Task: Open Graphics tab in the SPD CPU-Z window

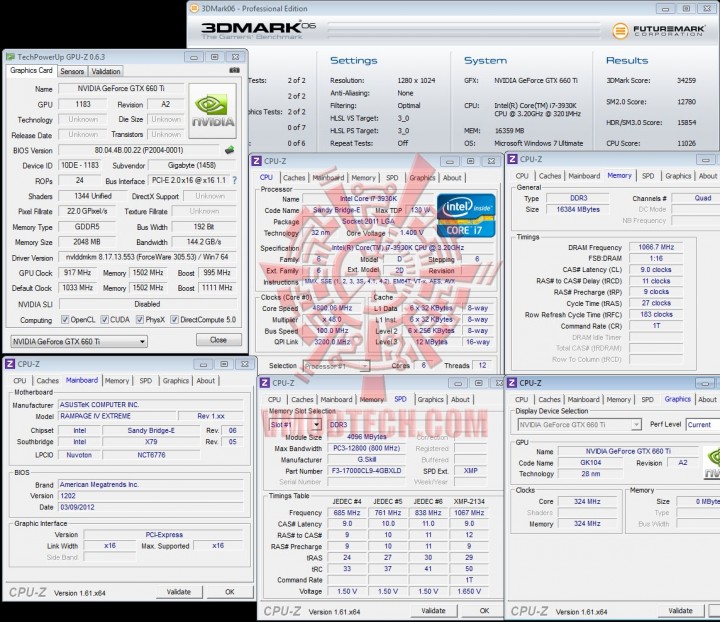Action: click(x=430, y=399)
